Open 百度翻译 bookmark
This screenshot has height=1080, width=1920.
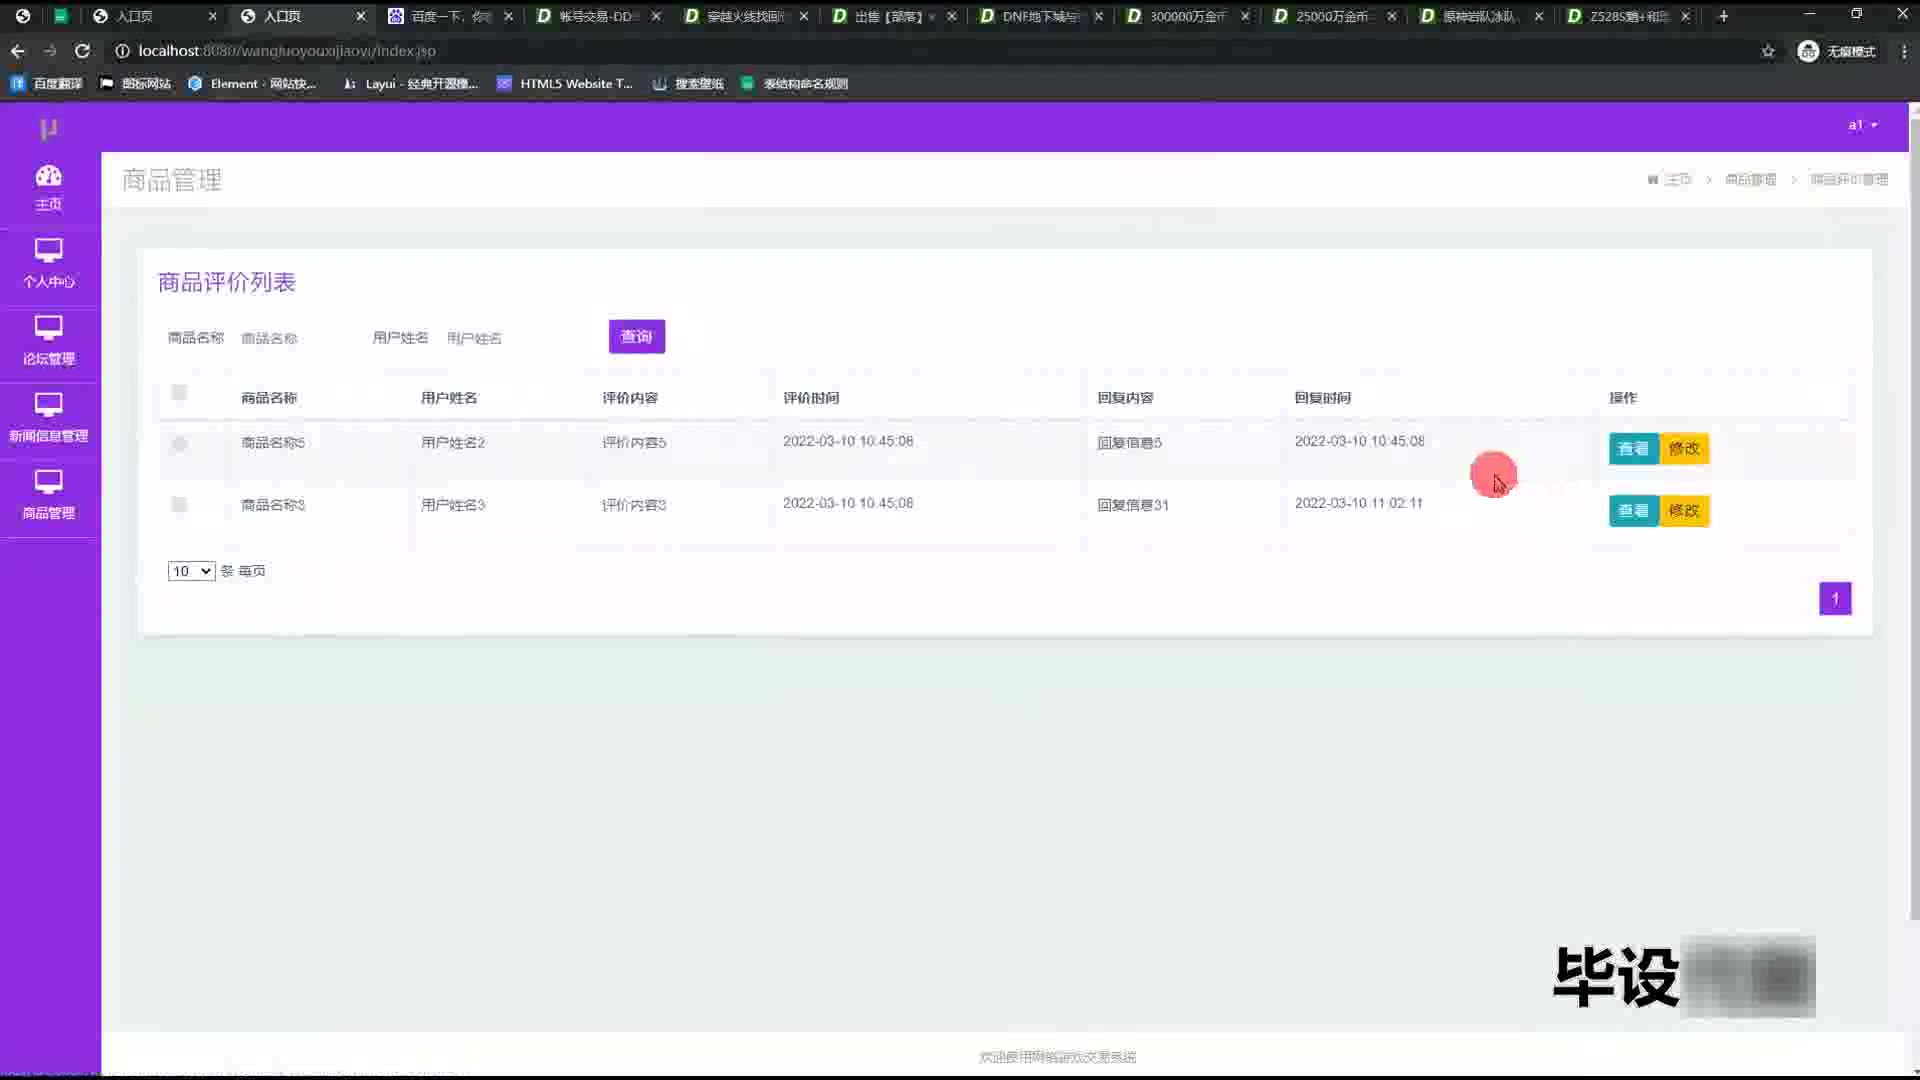click(46, 84)
